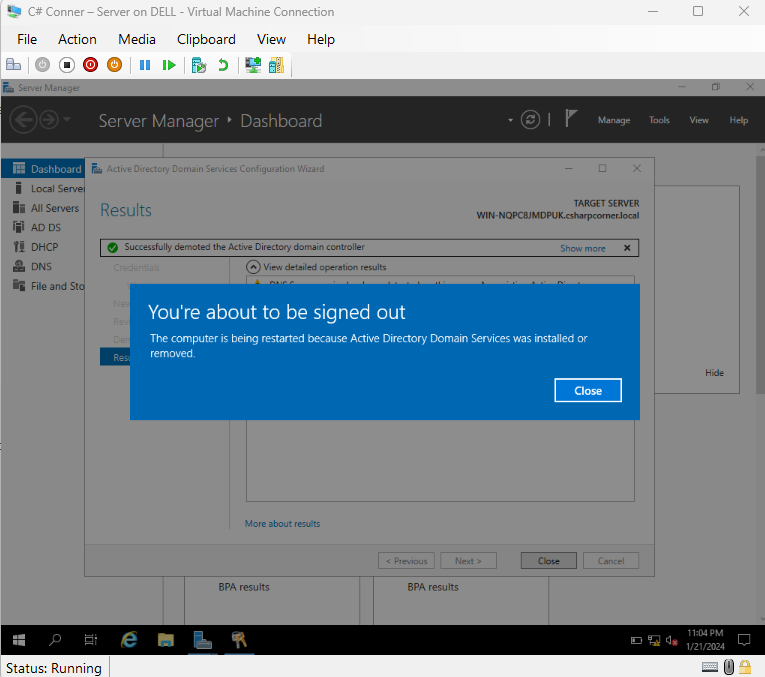765x677 pixels.
Task: Open Task View on the taskbar
Action: (91, 639)
